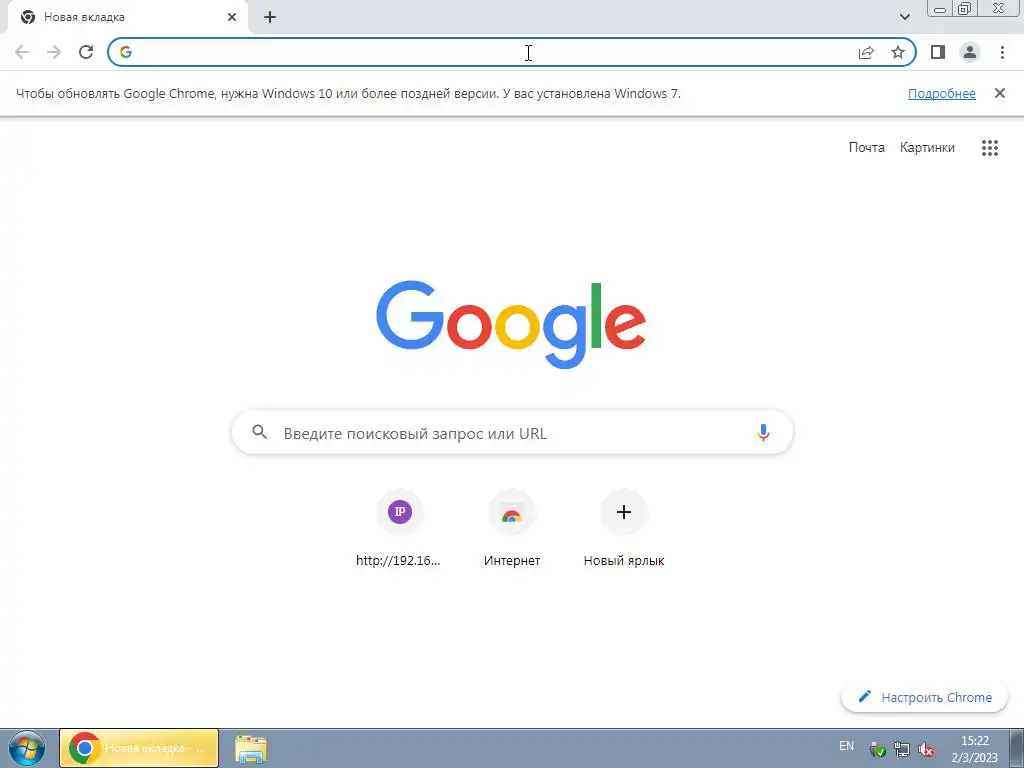1024x768 pixels.
Task: Start voice search with the microphone icon
Action: [x=763, y=432]
